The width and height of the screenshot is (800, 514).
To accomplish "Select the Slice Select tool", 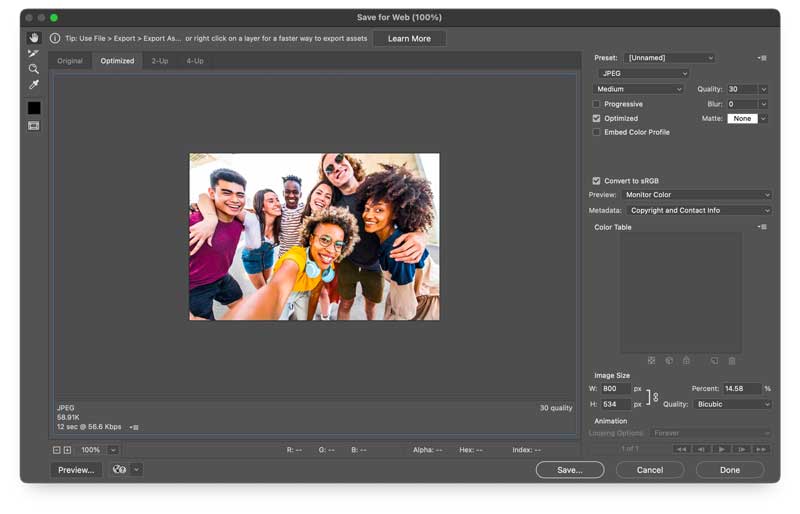I will point(34,54).
